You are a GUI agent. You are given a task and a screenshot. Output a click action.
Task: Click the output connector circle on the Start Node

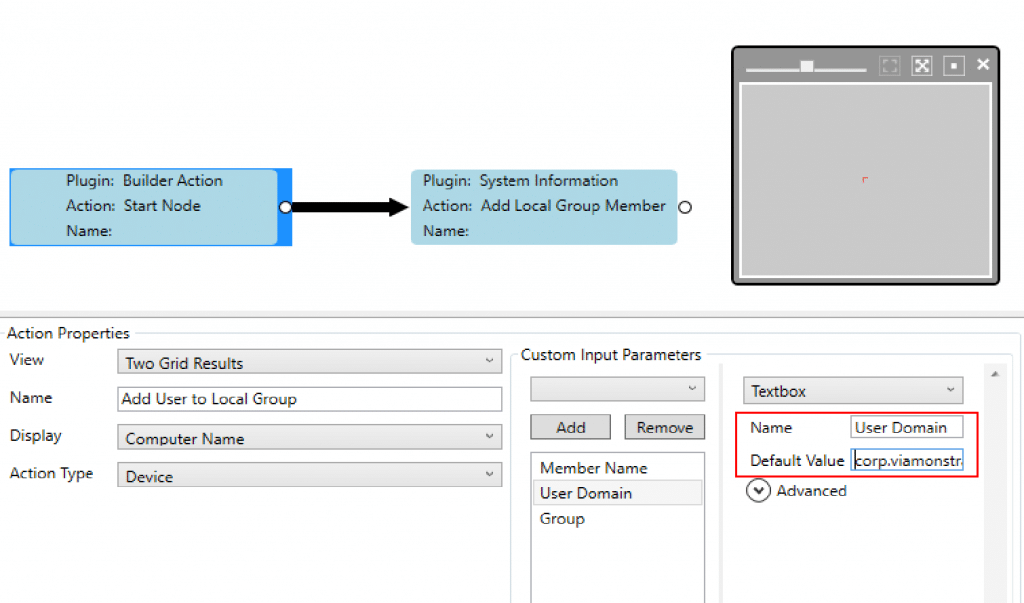[286, 207]
